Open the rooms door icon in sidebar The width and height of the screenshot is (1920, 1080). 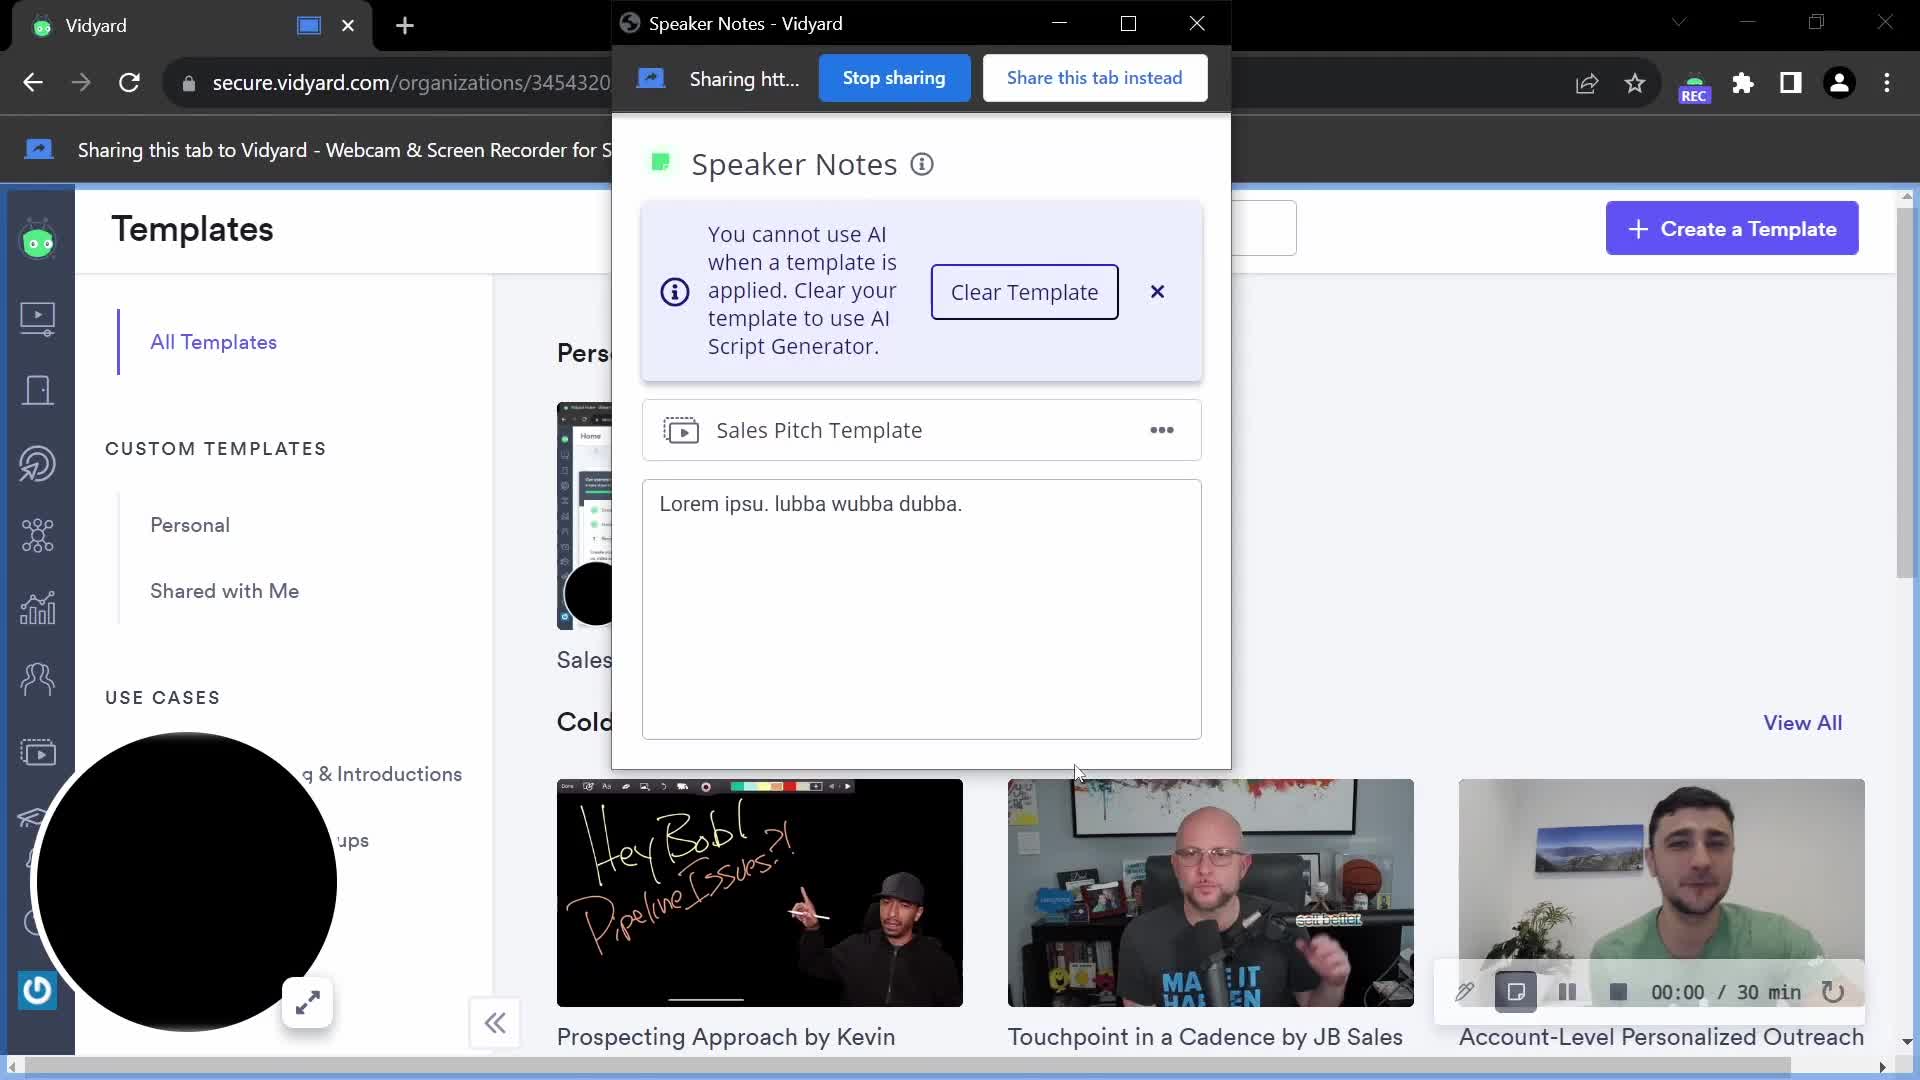click(x=38, y=391)
